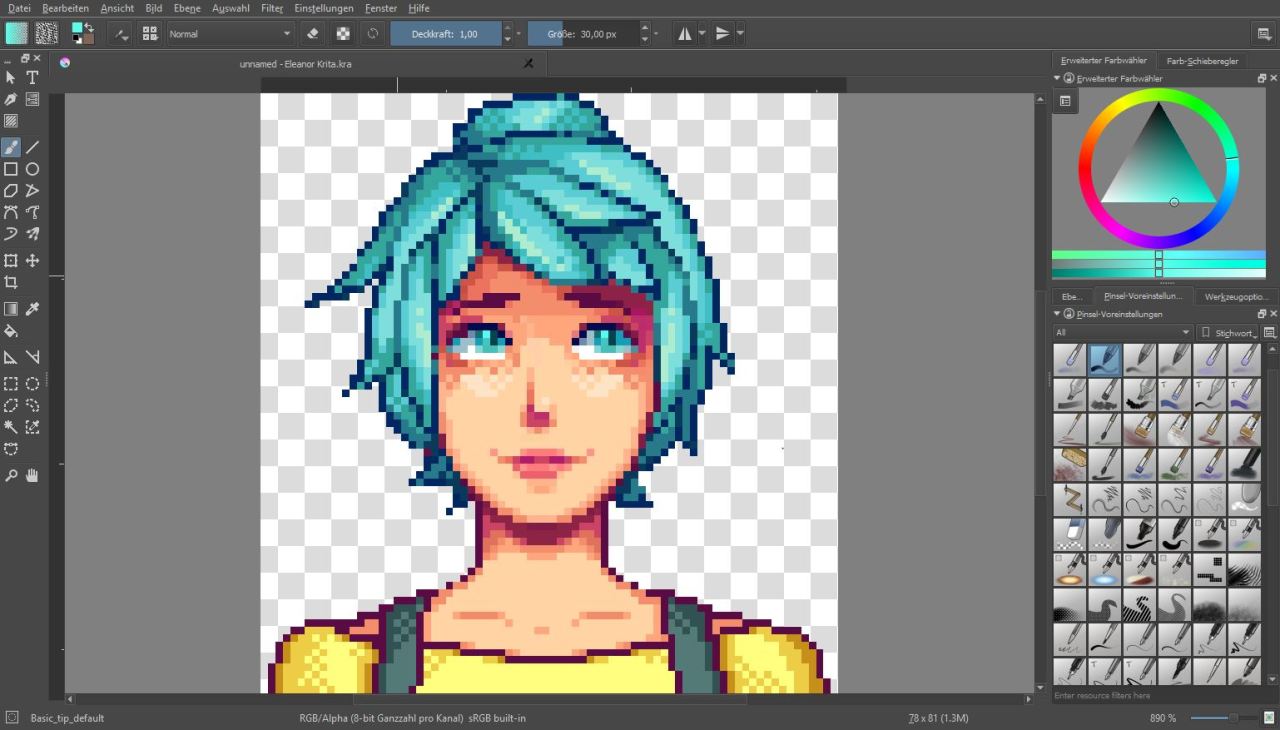Adjust the Deckkraft opacity slider
This screenshot has height=730, width=1280.
(x=446, y=33)
